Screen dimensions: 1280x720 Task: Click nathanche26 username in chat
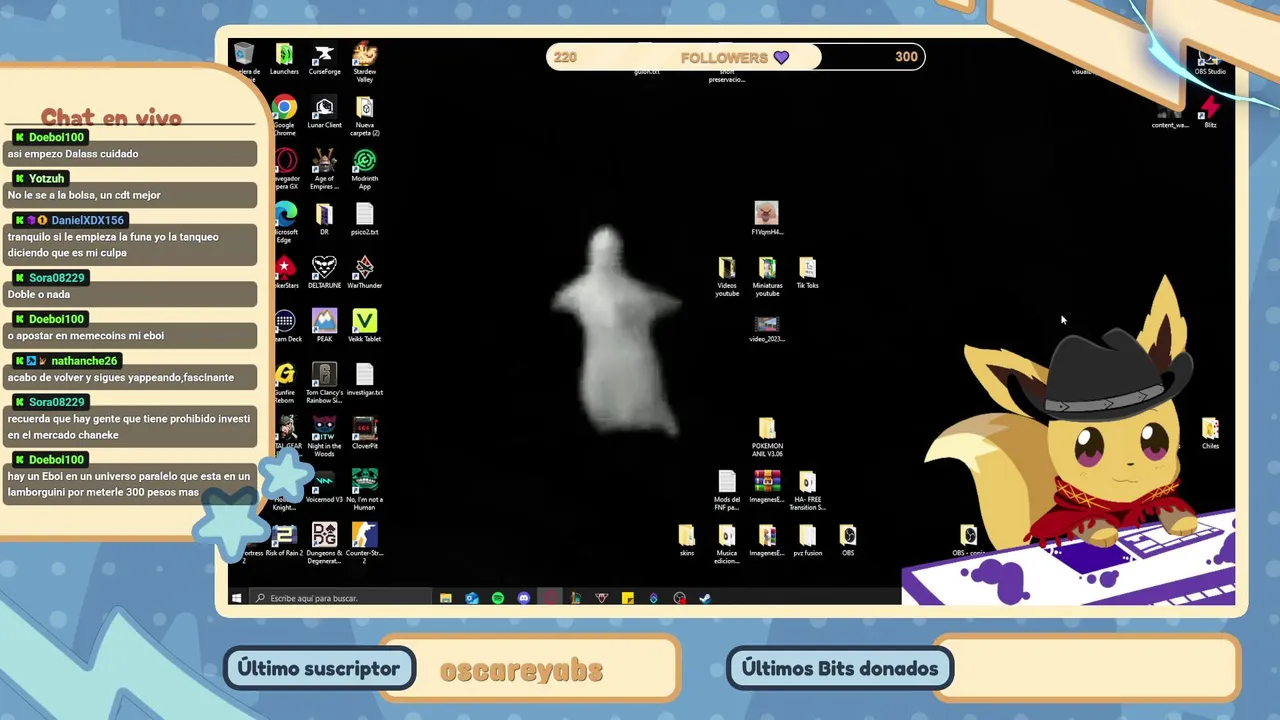pyautogui.click(x=84, y=361)
